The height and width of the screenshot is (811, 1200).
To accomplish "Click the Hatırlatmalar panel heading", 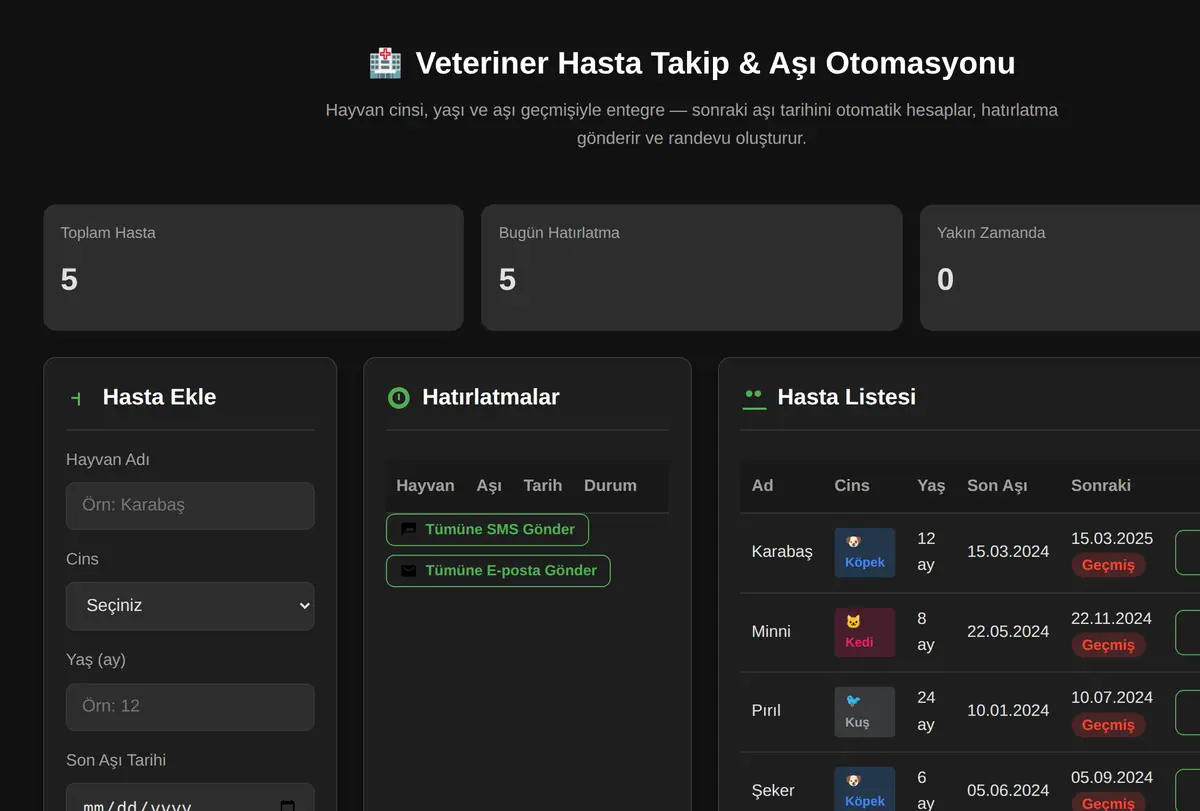I will click(491, 398).
